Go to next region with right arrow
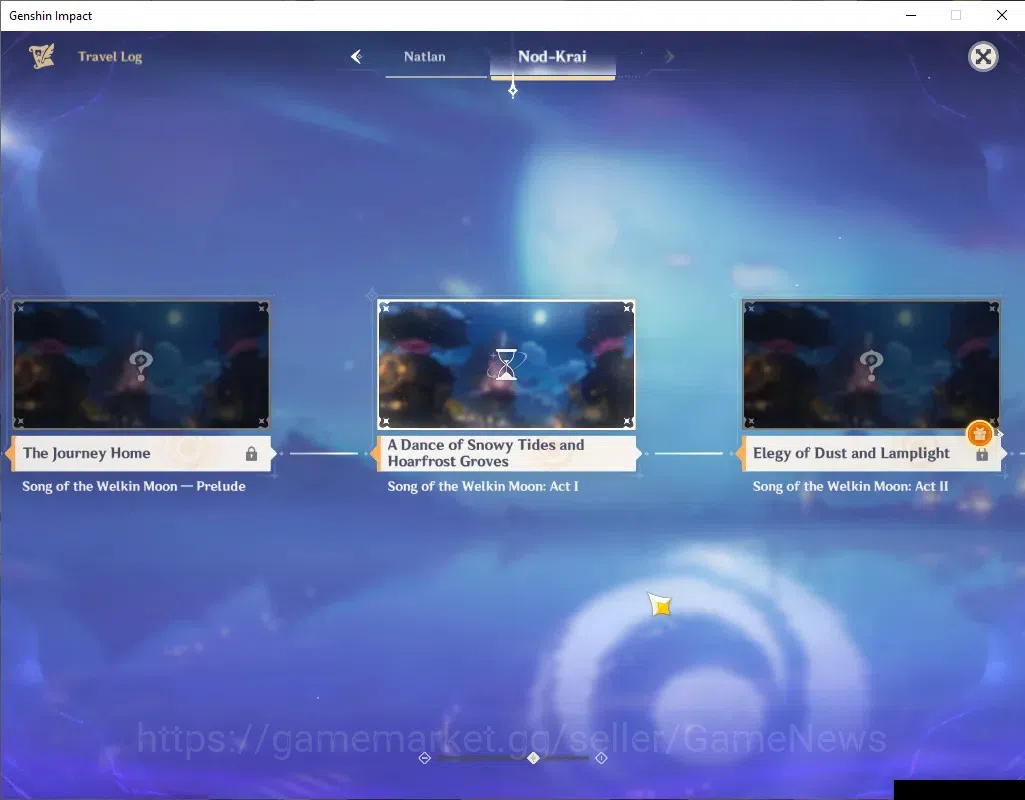The image size is (1025, 800). (x=669, y=57)
